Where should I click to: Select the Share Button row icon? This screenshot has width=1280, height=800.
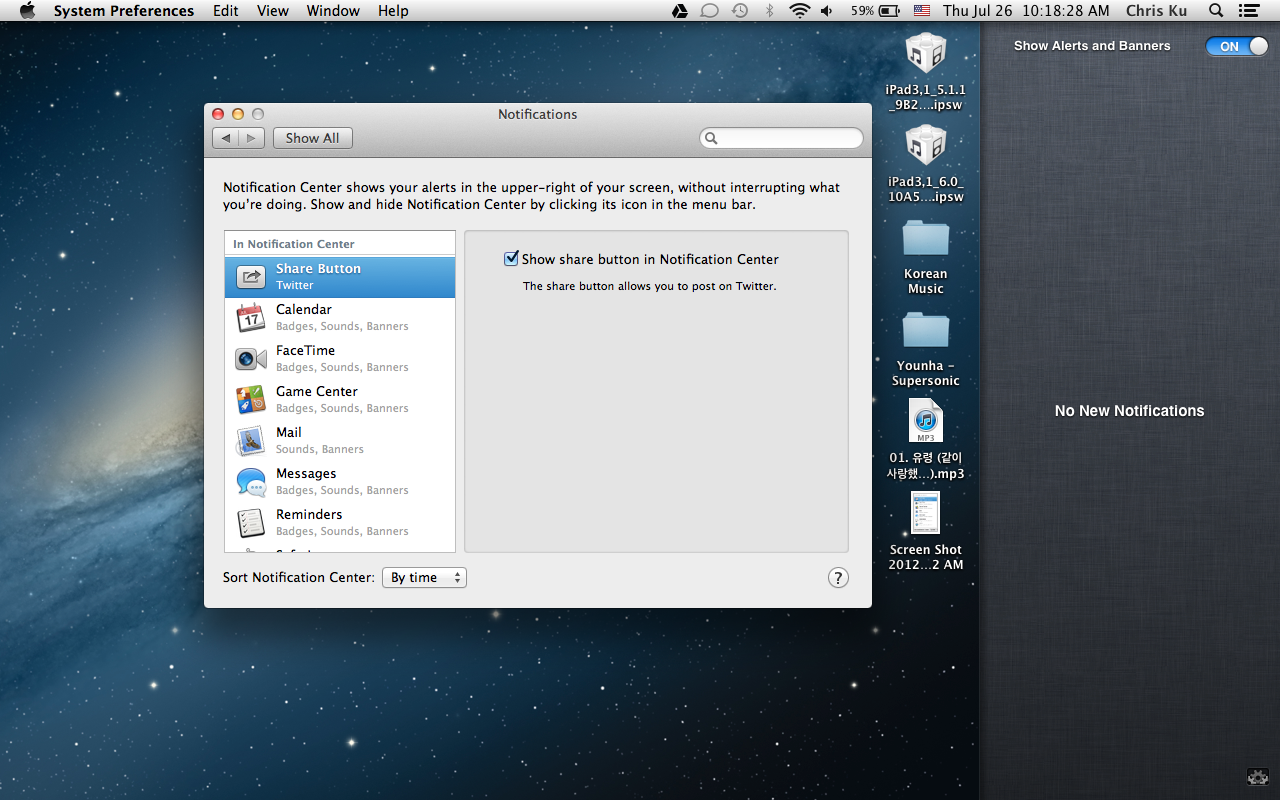(251, 277)
